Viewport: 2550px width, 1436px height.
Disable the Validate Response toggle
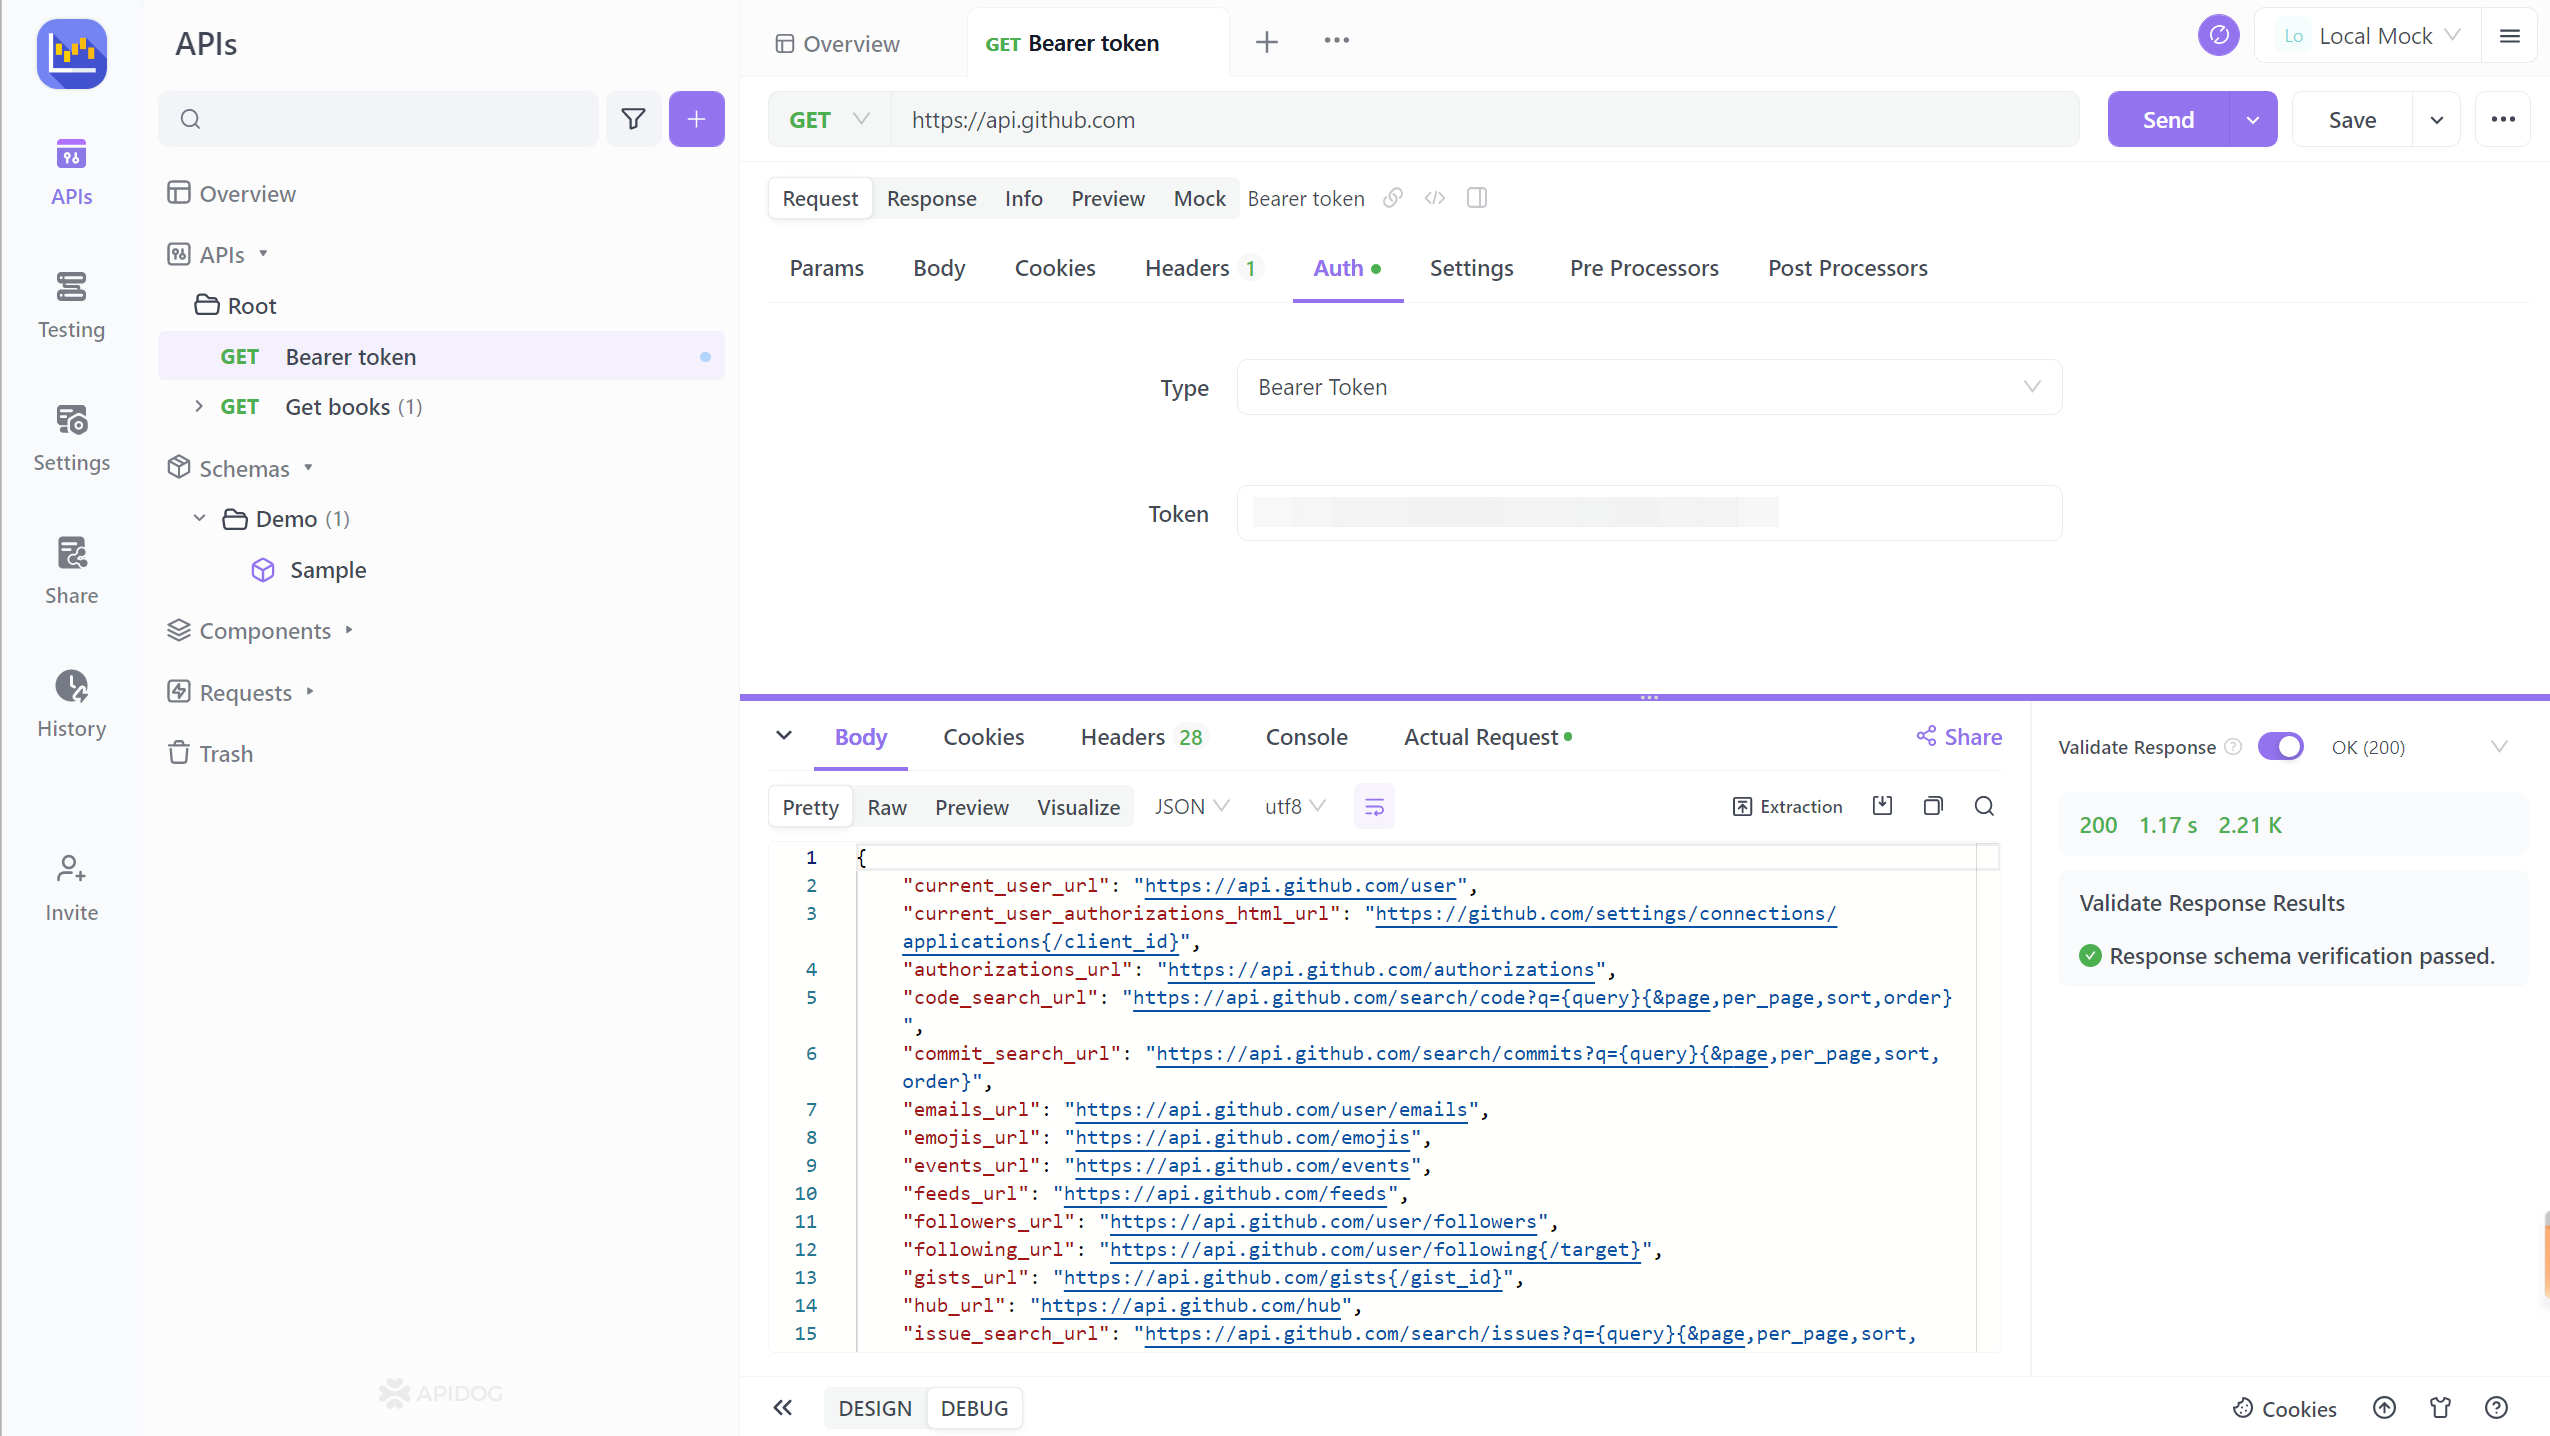tap(2282, 746)
